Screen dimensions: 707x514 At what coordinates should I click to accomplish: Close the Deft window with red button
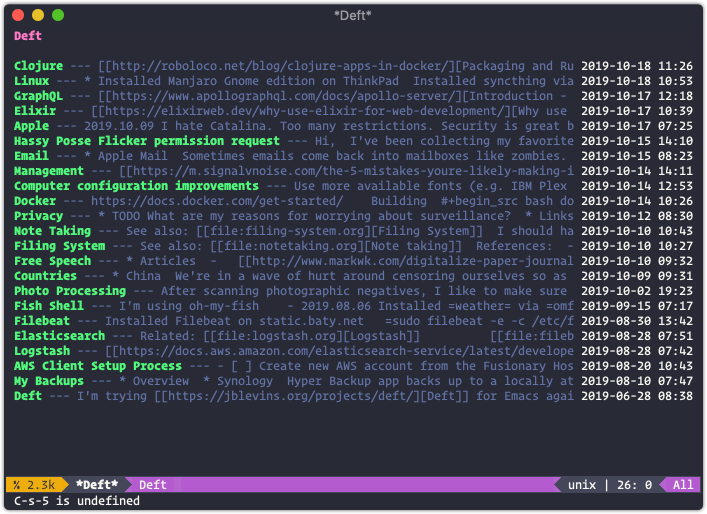pyautogui.click(x=18, y=15)
